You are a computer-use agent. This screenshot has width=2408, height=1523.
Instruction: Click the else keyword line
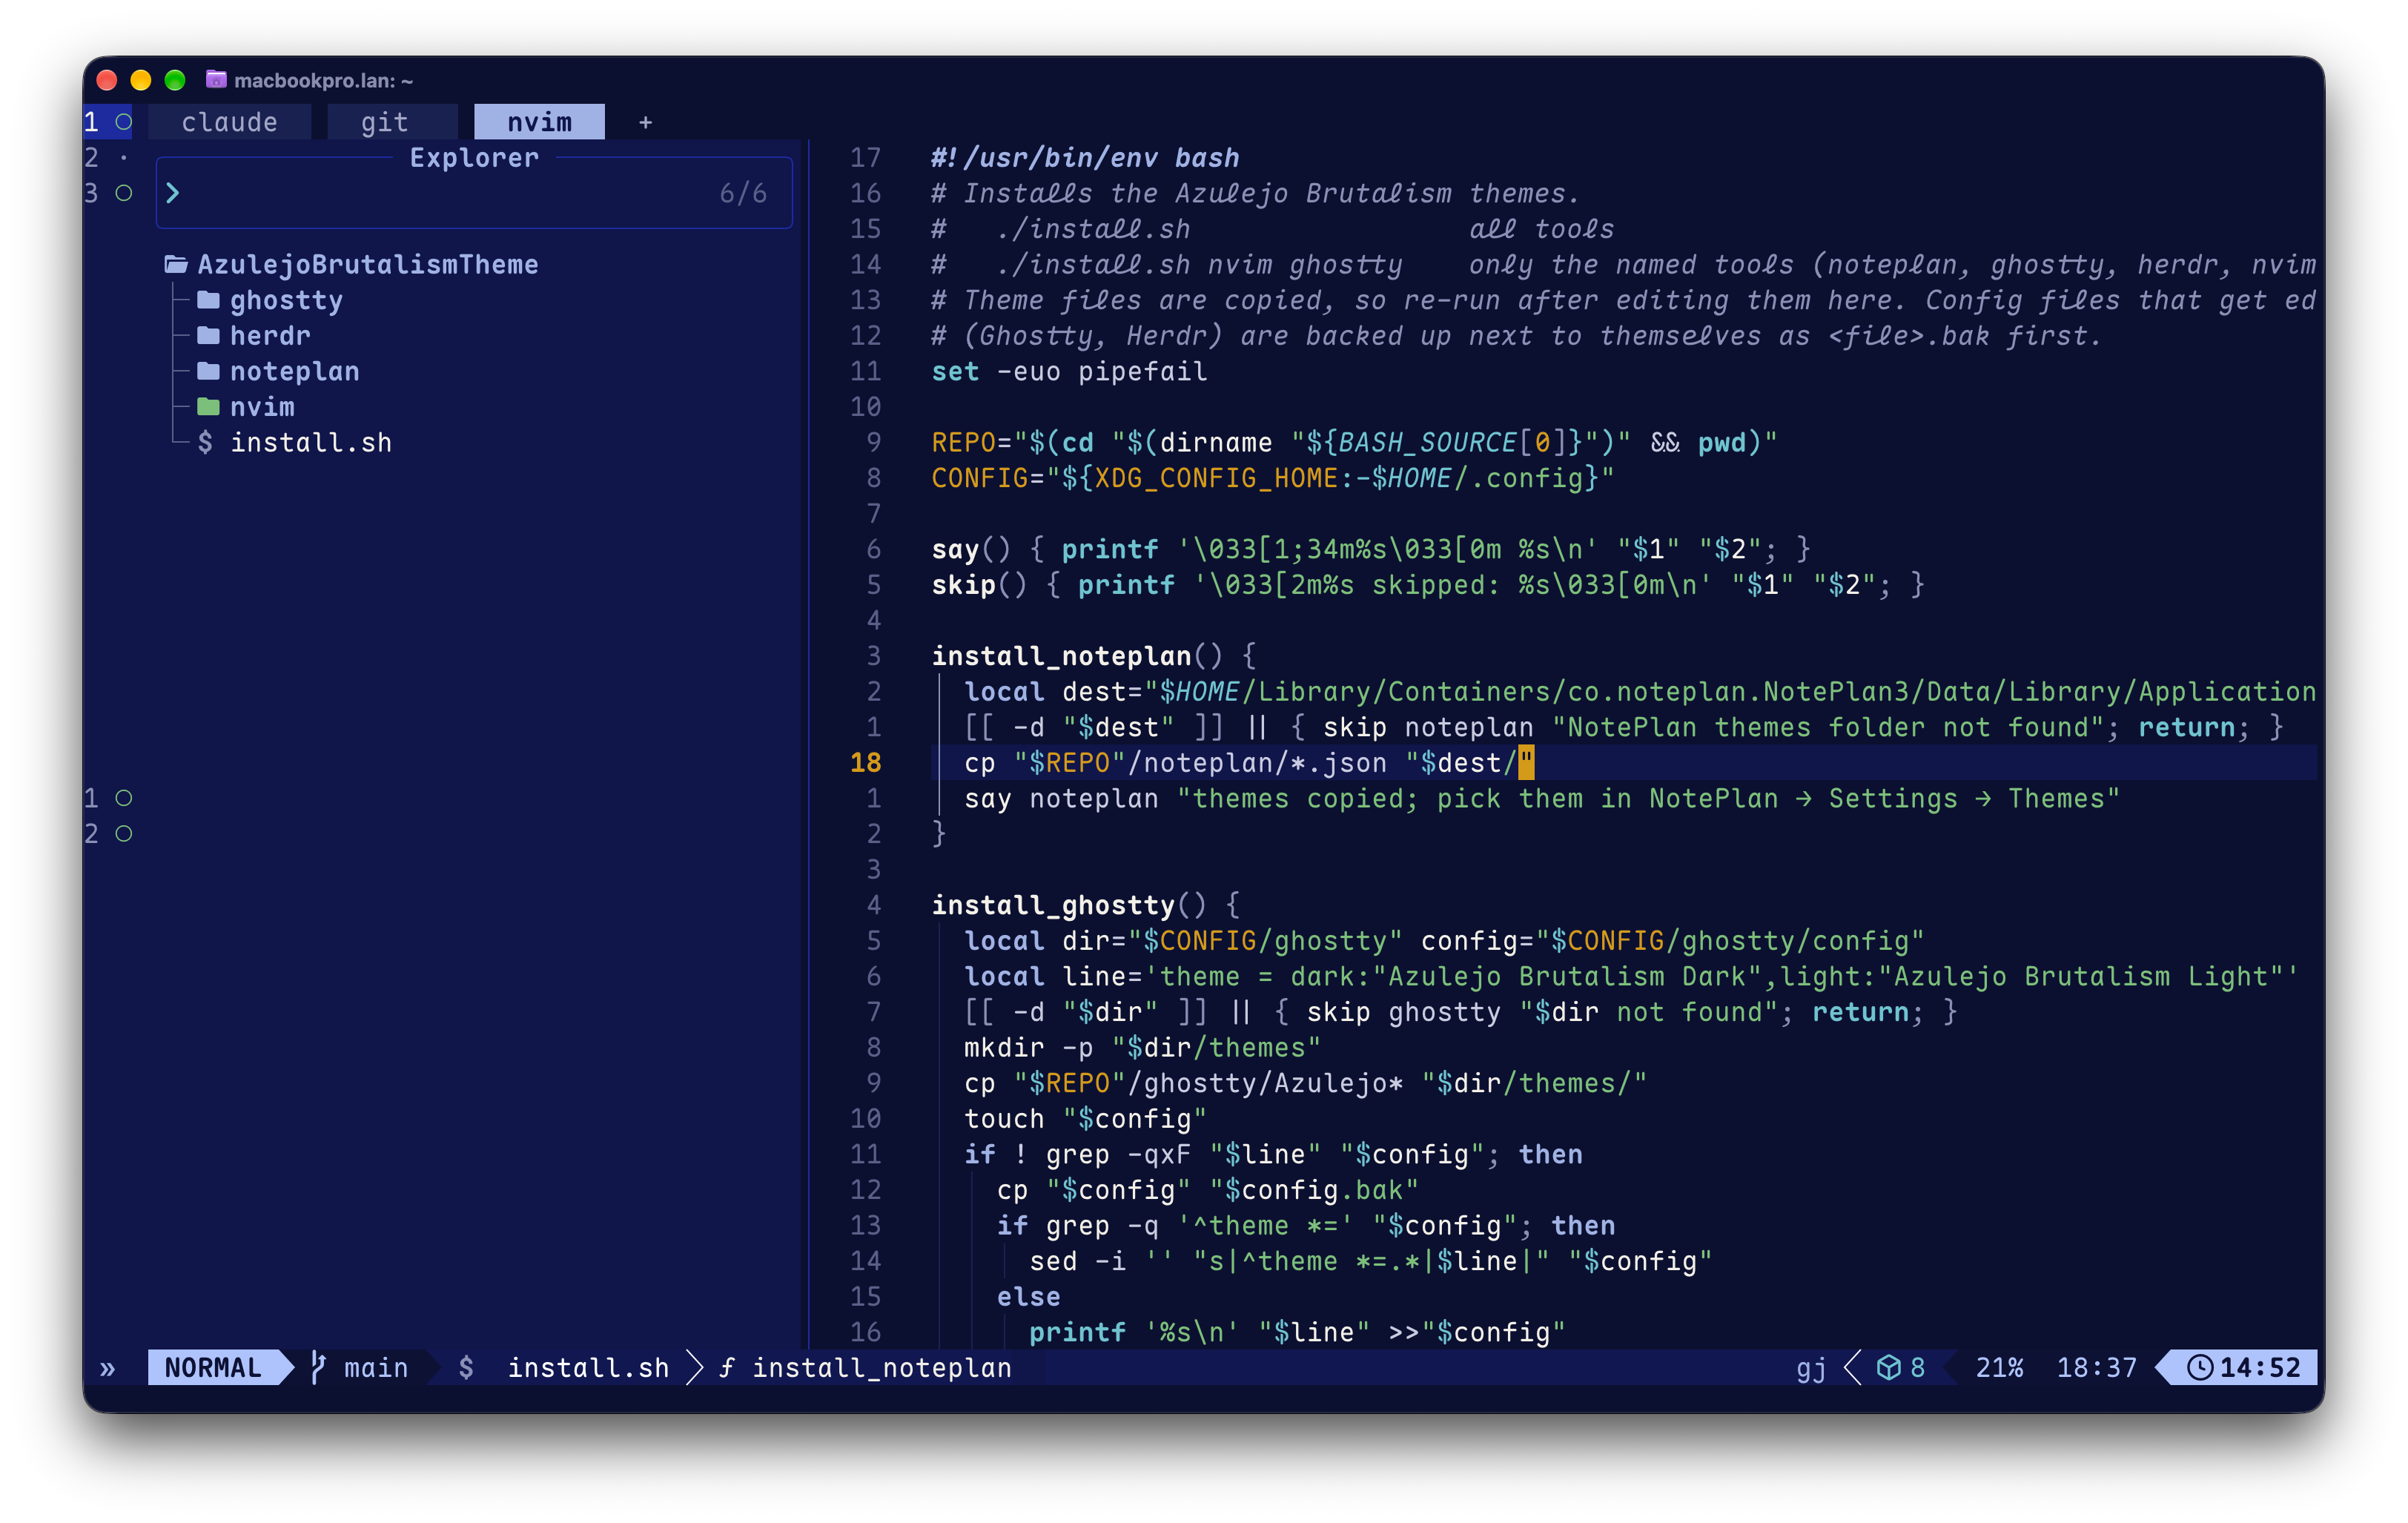pos(1028,1296)
